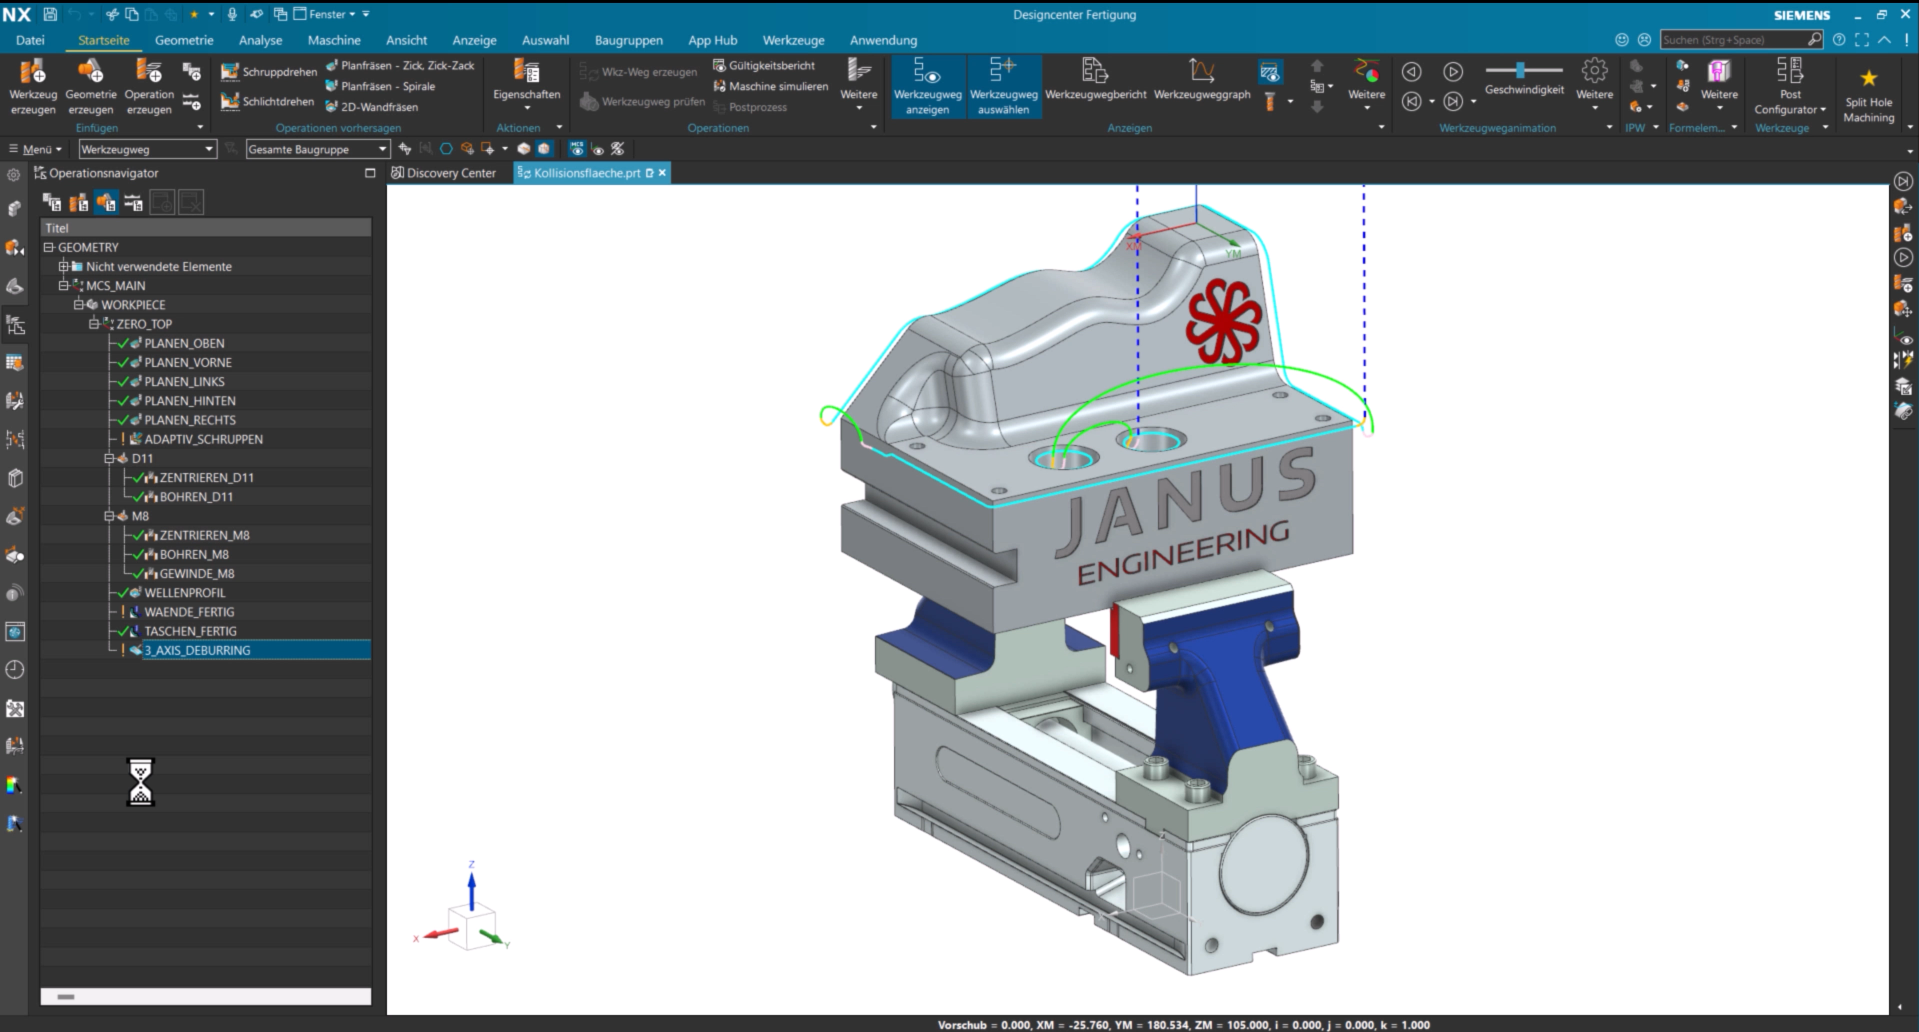Click the Werkzeug erzeugen icon
The height and width of the screenshot is (1032, 1919).
pyautogui.click(x=33, y=85)
